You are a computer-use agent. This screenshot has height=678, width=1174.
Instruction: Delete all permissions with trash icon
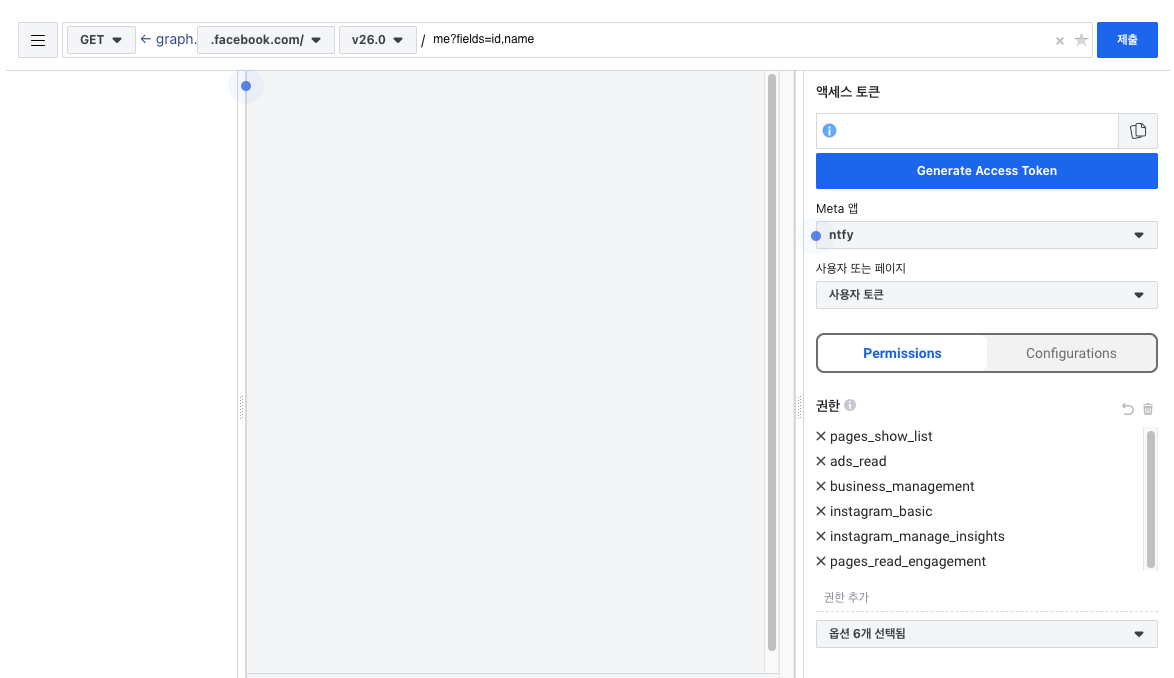pos(1148,409)
